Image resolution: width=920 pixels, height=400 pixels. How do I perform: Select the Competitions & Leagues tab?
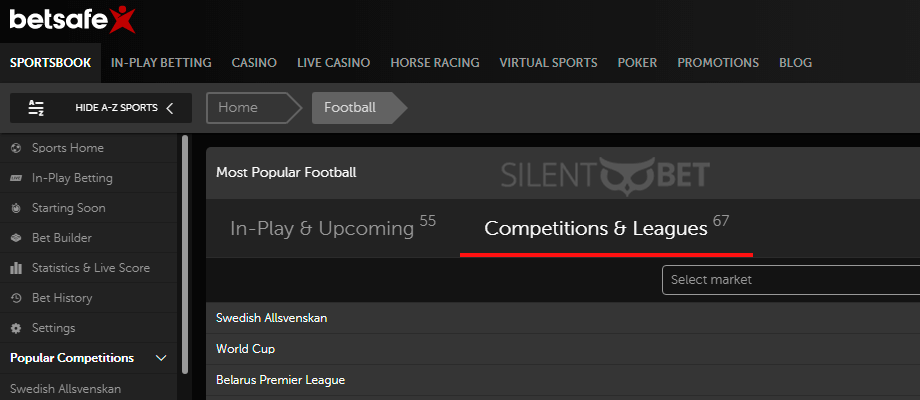click(606, 228)
